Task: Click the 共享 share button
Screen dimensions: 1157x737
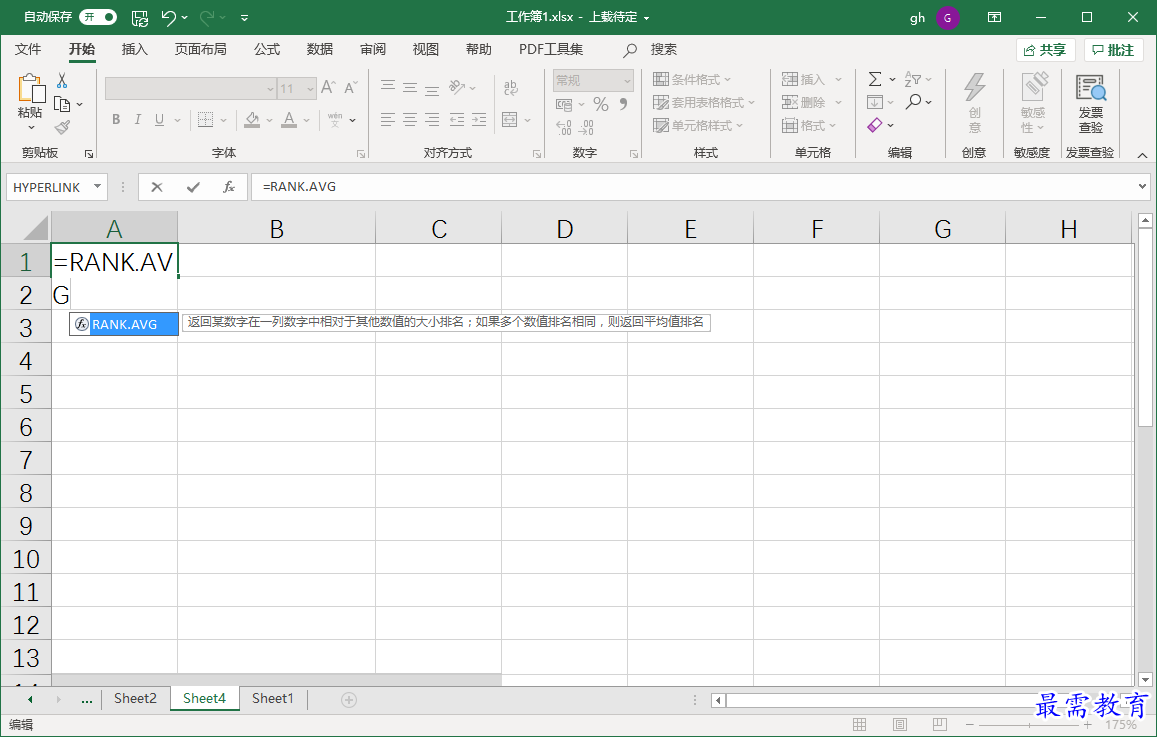Action: click(x=1045, y=50)
